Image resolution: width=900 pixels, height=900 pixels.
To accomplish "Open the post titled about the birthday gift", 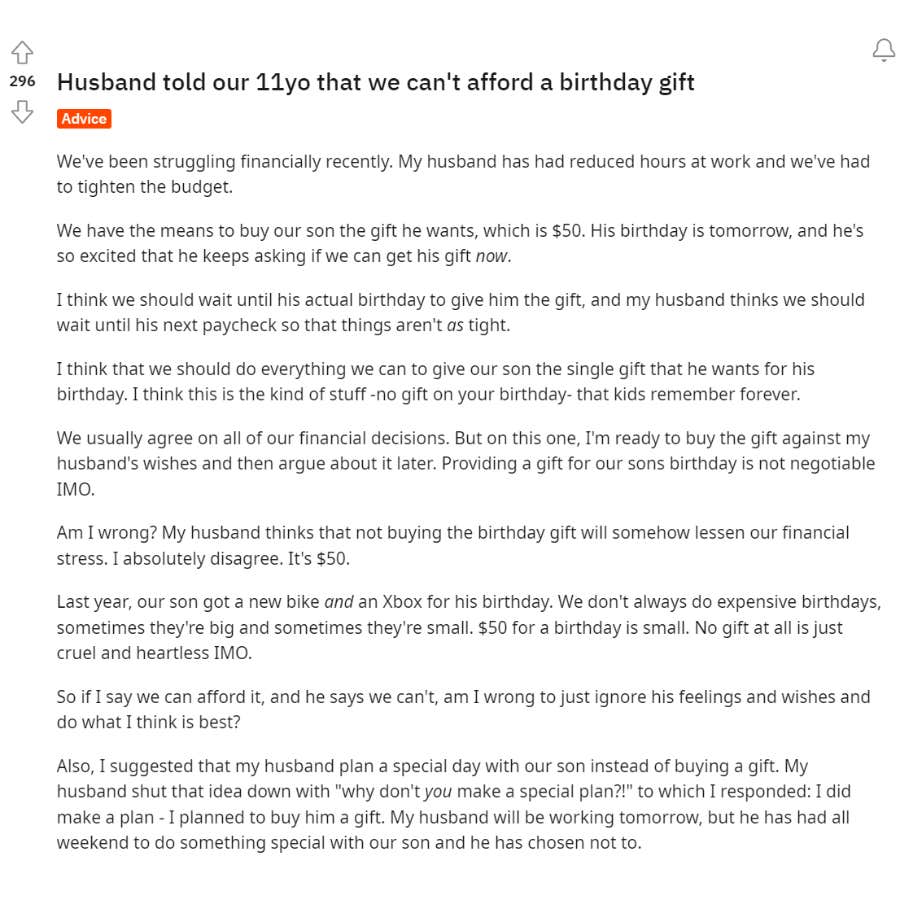I will 377,82.
